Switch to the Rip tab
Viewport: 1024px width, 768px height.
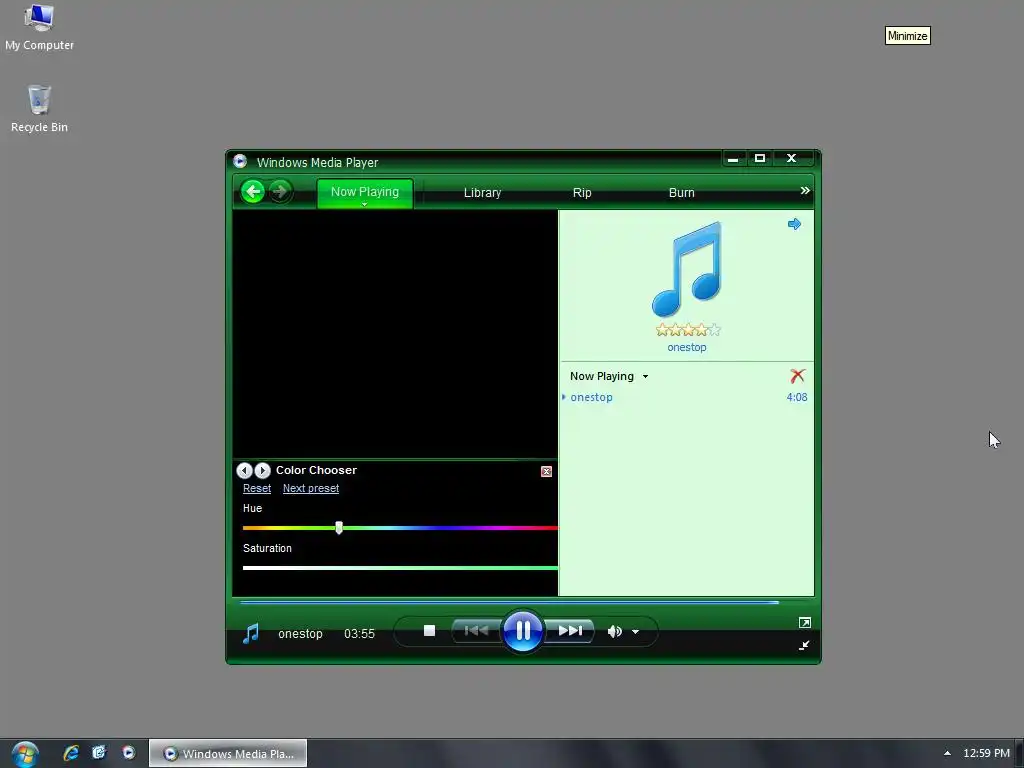(x=582, y=193)
